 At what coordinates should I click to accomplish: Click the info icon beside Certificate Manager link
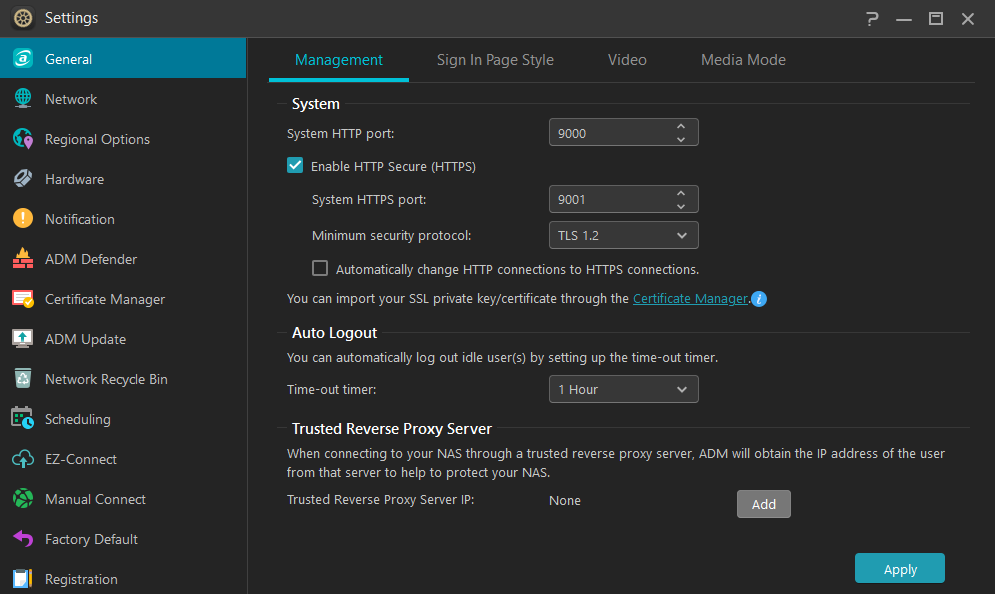tap(759, 298)
